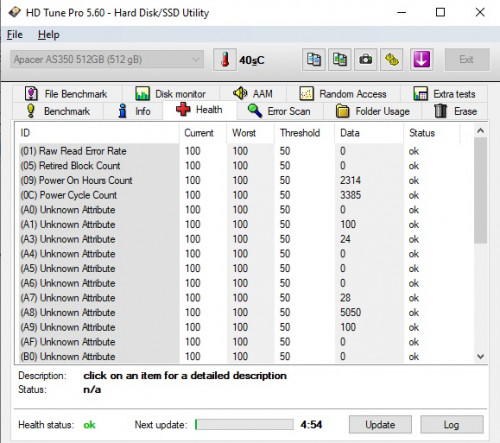Click the Update button
The height and width of the screenshot is (443, 500).
tap(380, 425)
